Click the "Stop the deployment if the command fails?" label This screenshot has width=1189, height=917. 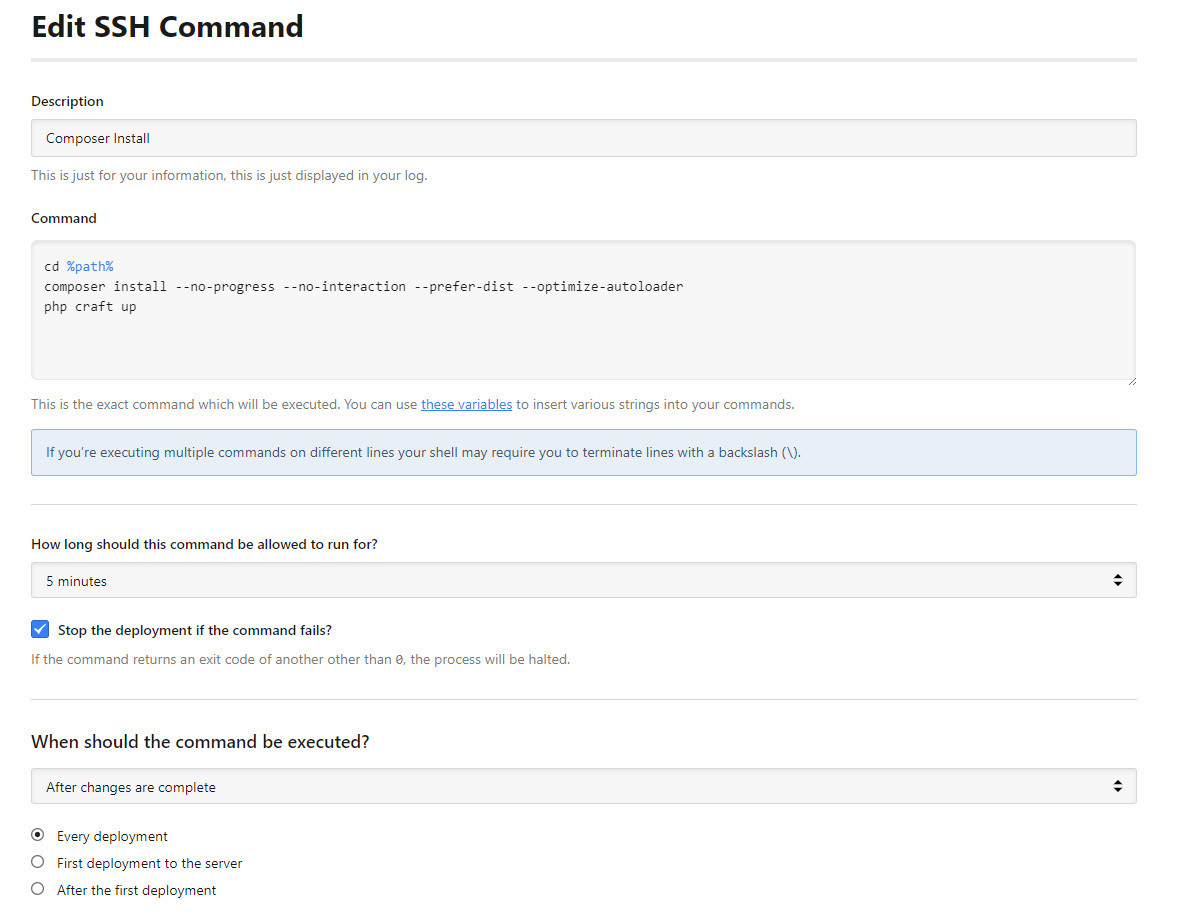pos(195,631)
